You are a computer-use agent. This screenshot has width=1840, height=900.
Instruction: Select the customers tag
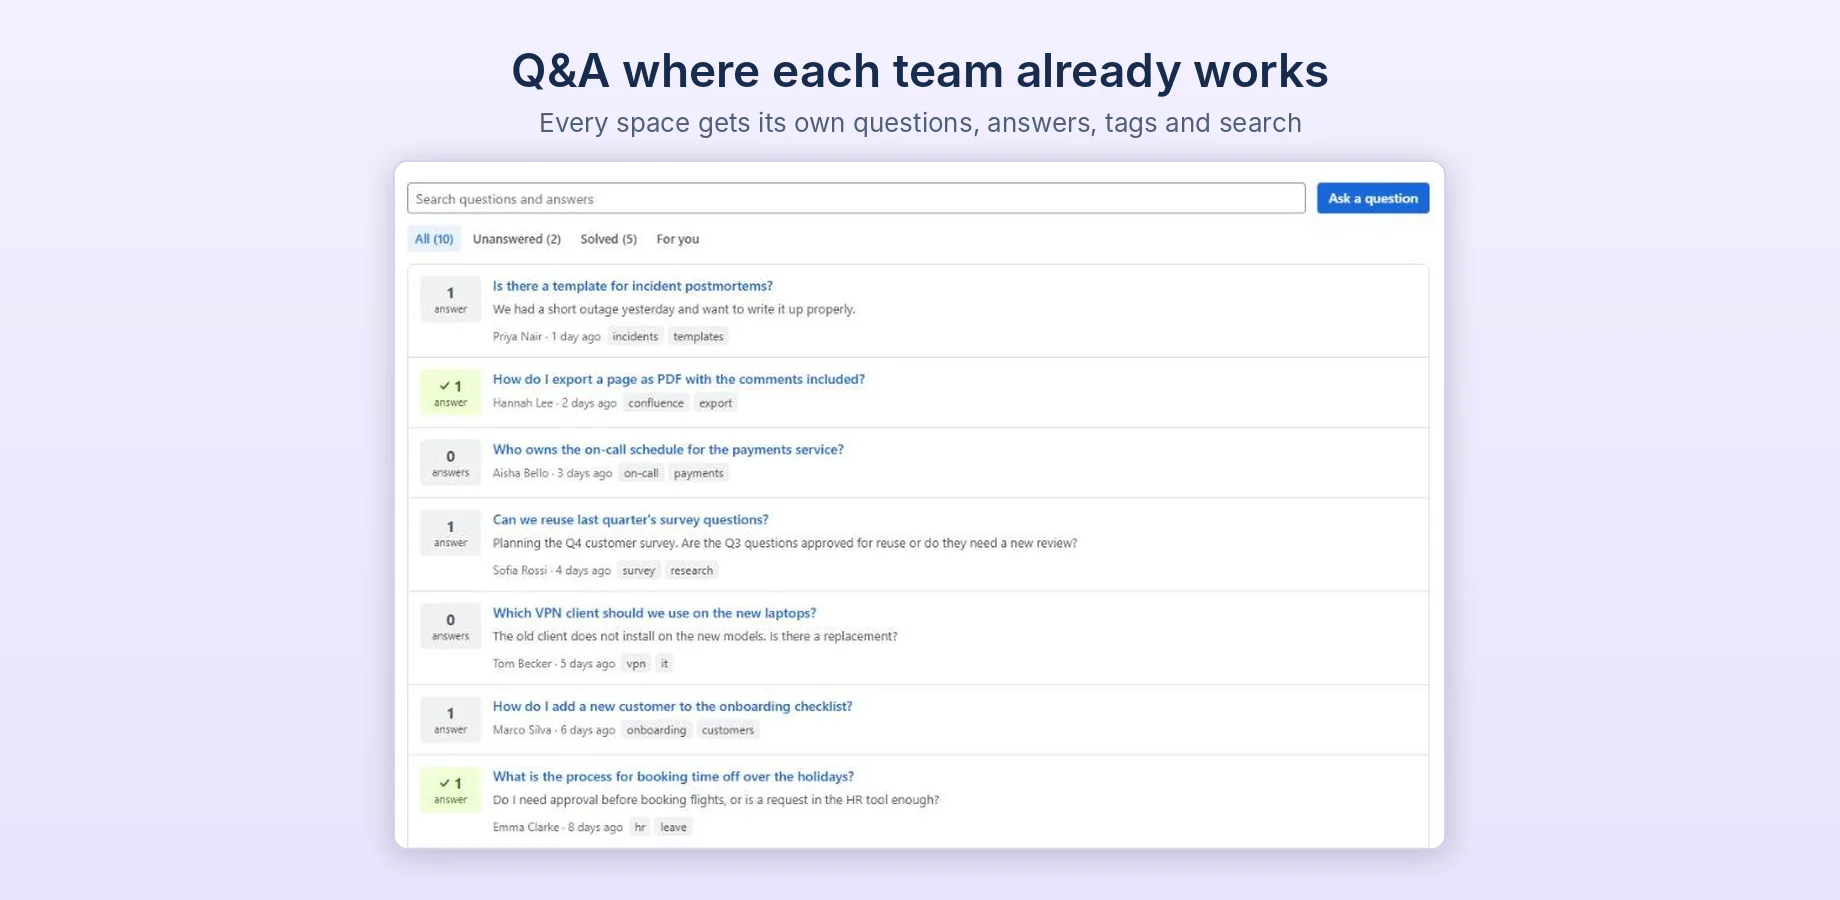pyautogui.click(x=728, y=730)
